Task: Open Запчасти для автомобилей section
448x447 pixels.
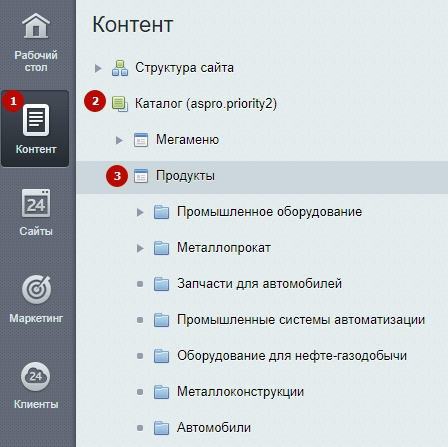Action: tap(259, 284)
